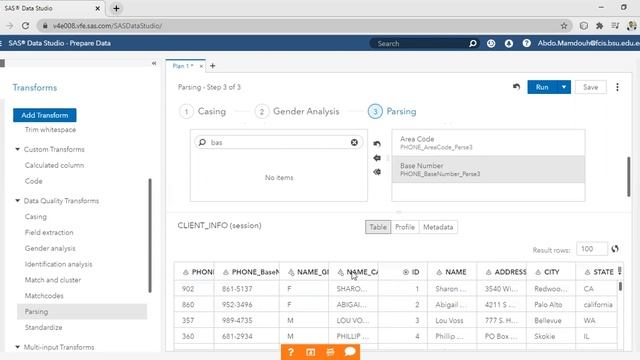
Task: Open notifications bell icon
Action: coord(509,43)
